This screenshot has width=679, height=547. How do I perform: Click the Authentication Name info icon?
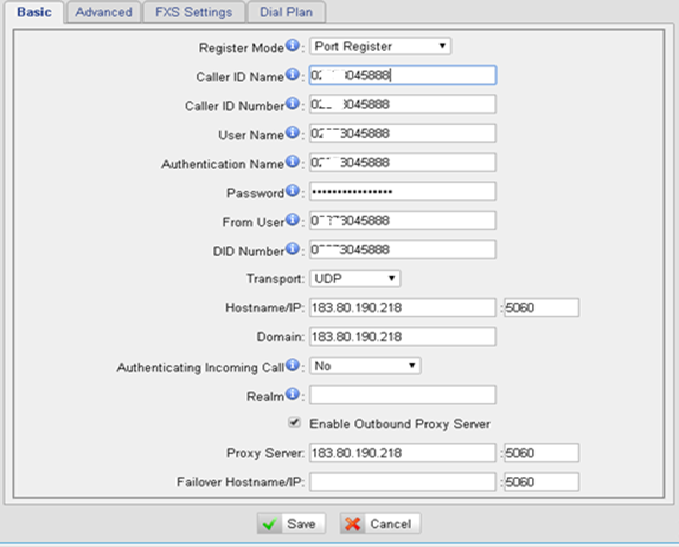coord(293,162)
